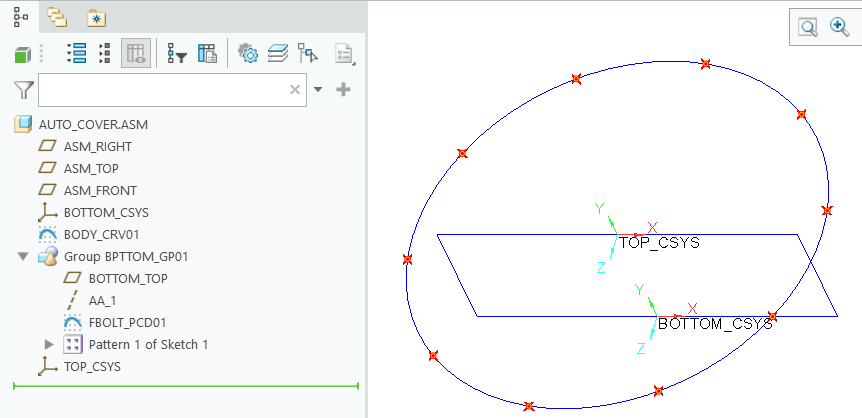Screen dimensions: 862x418
Task: Click the BOTTOM_CSYS coordinate system icon
Action: tap(48, 212)
